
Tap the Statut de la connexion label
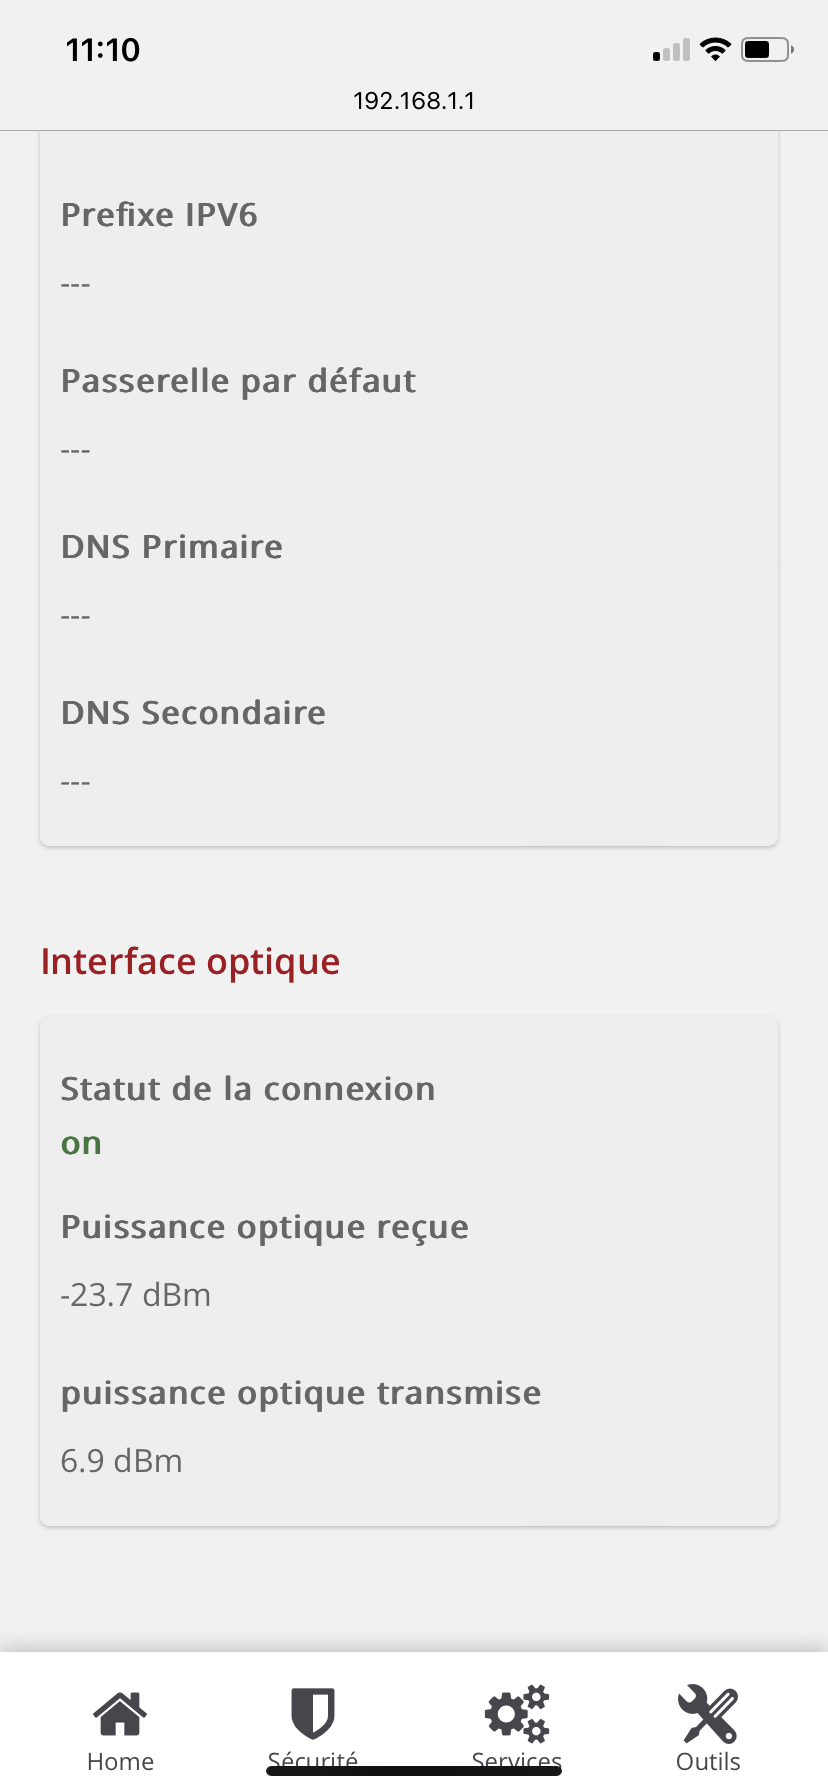[247, 1088]
